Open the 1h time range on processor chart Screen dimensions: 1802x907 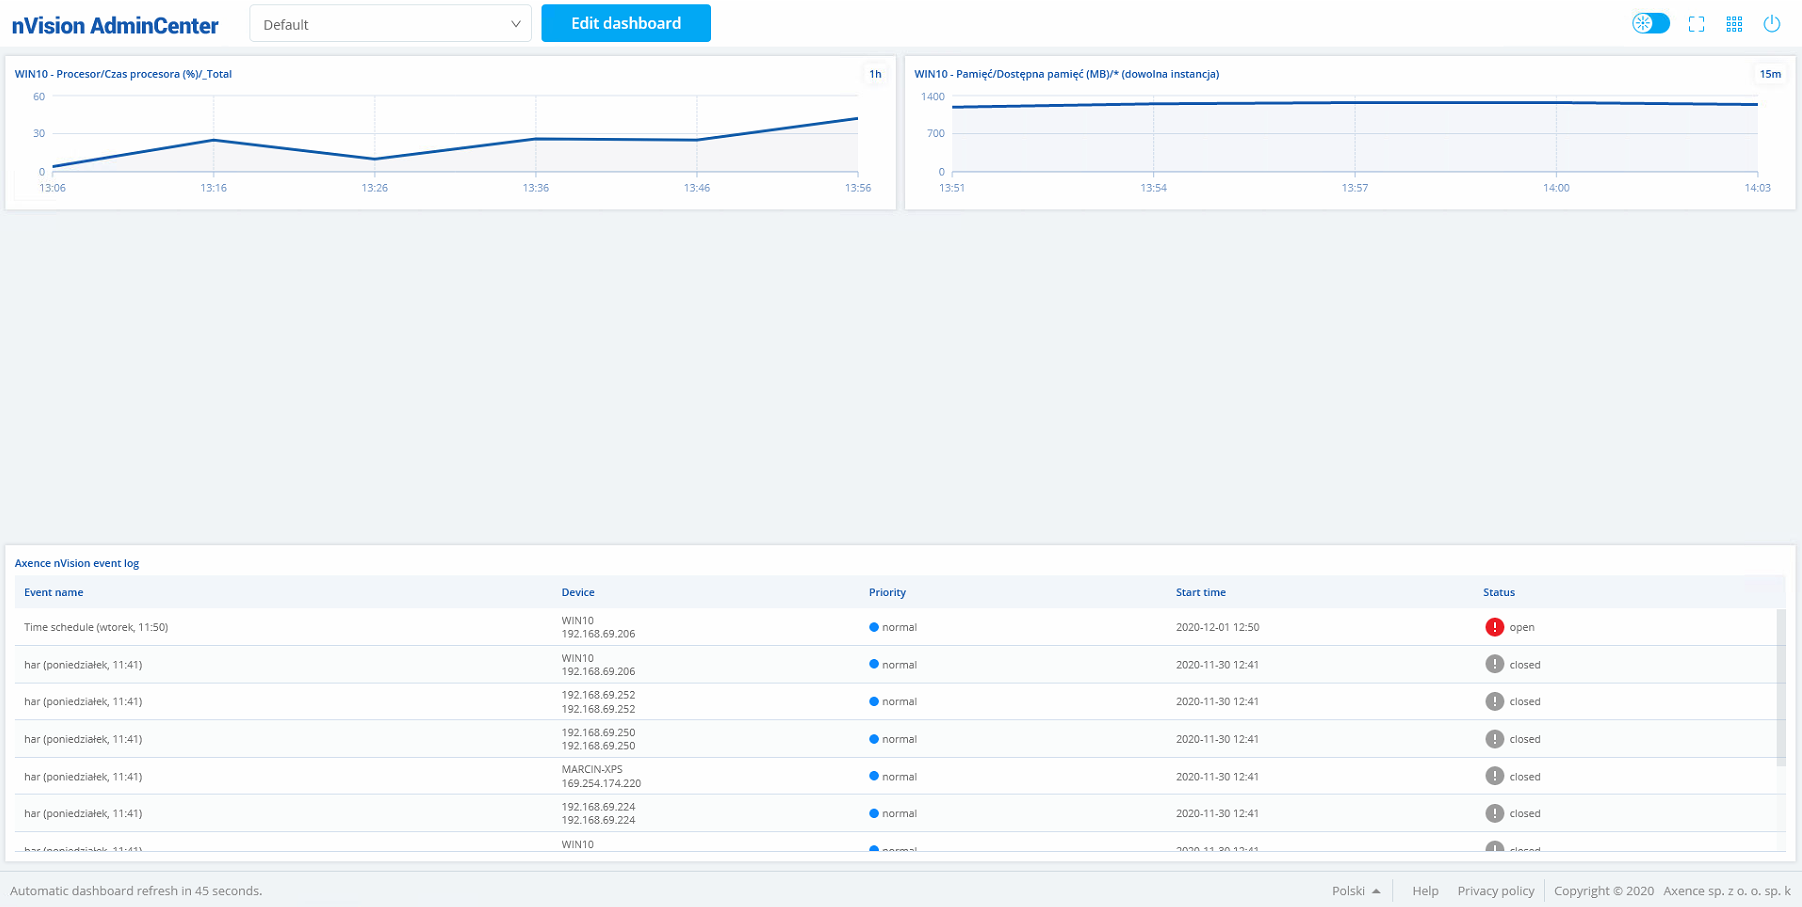point(875,74)
